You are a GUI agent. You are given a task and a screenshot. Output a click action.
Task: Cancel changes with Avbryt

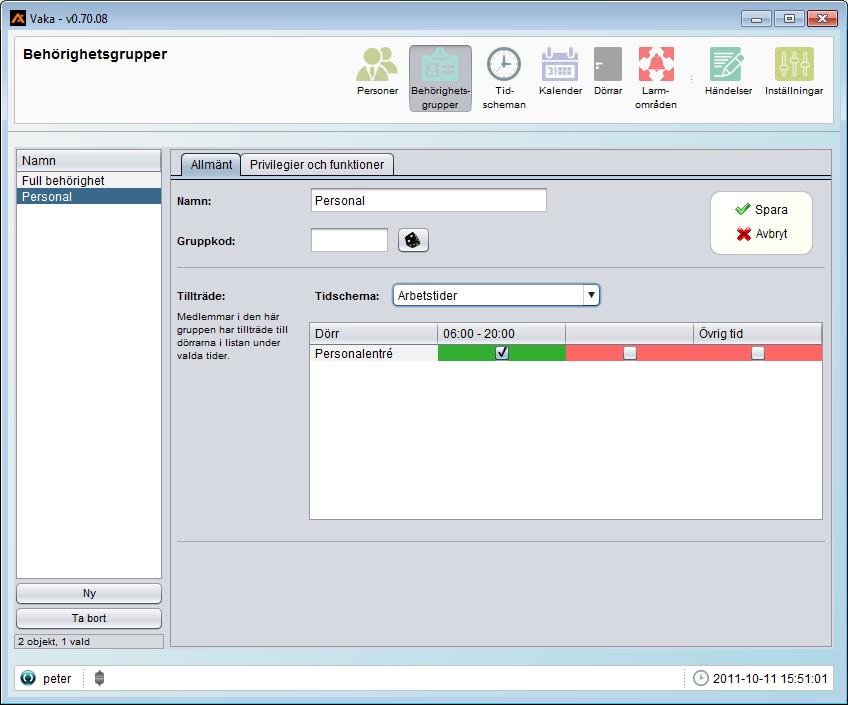coord(761,234)
